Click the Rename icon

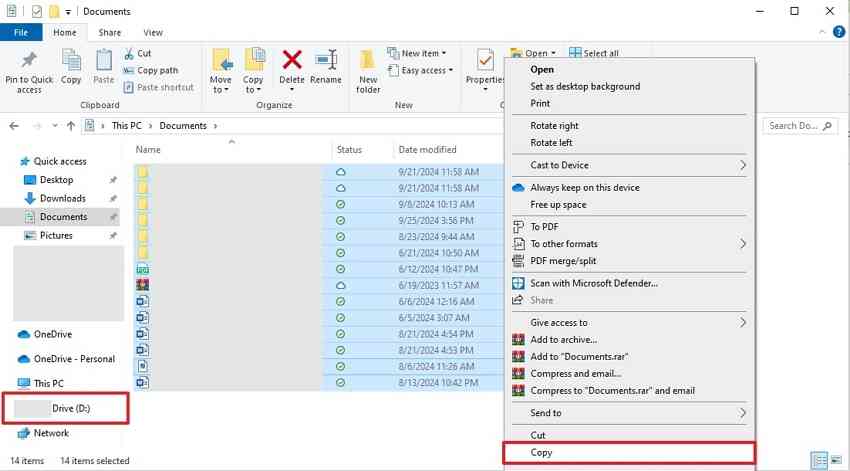click(x=326, y=60)
